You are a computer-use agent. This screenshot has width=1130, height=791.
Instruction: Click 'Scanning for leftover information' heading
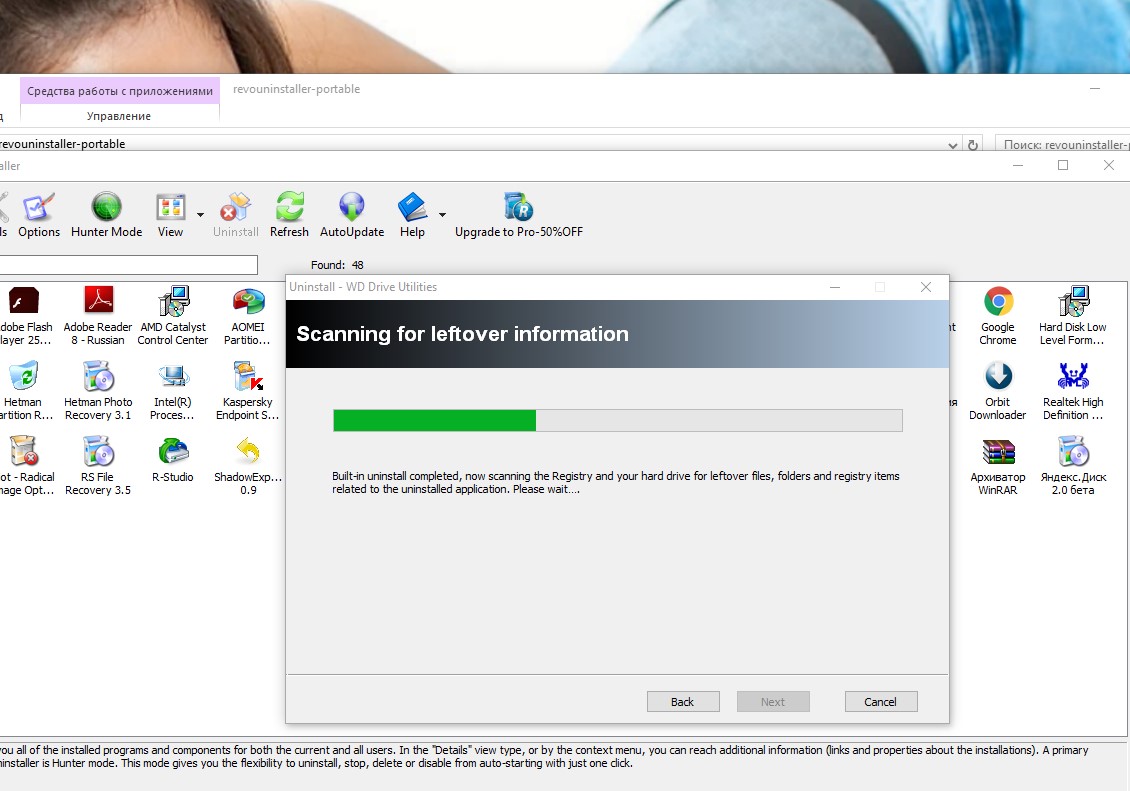click(x=463, y=334)
